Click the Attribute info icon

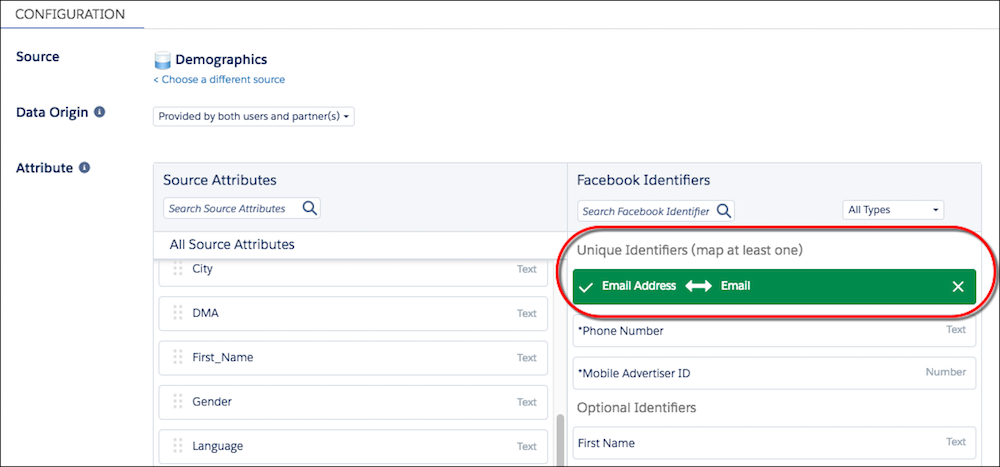84,168
